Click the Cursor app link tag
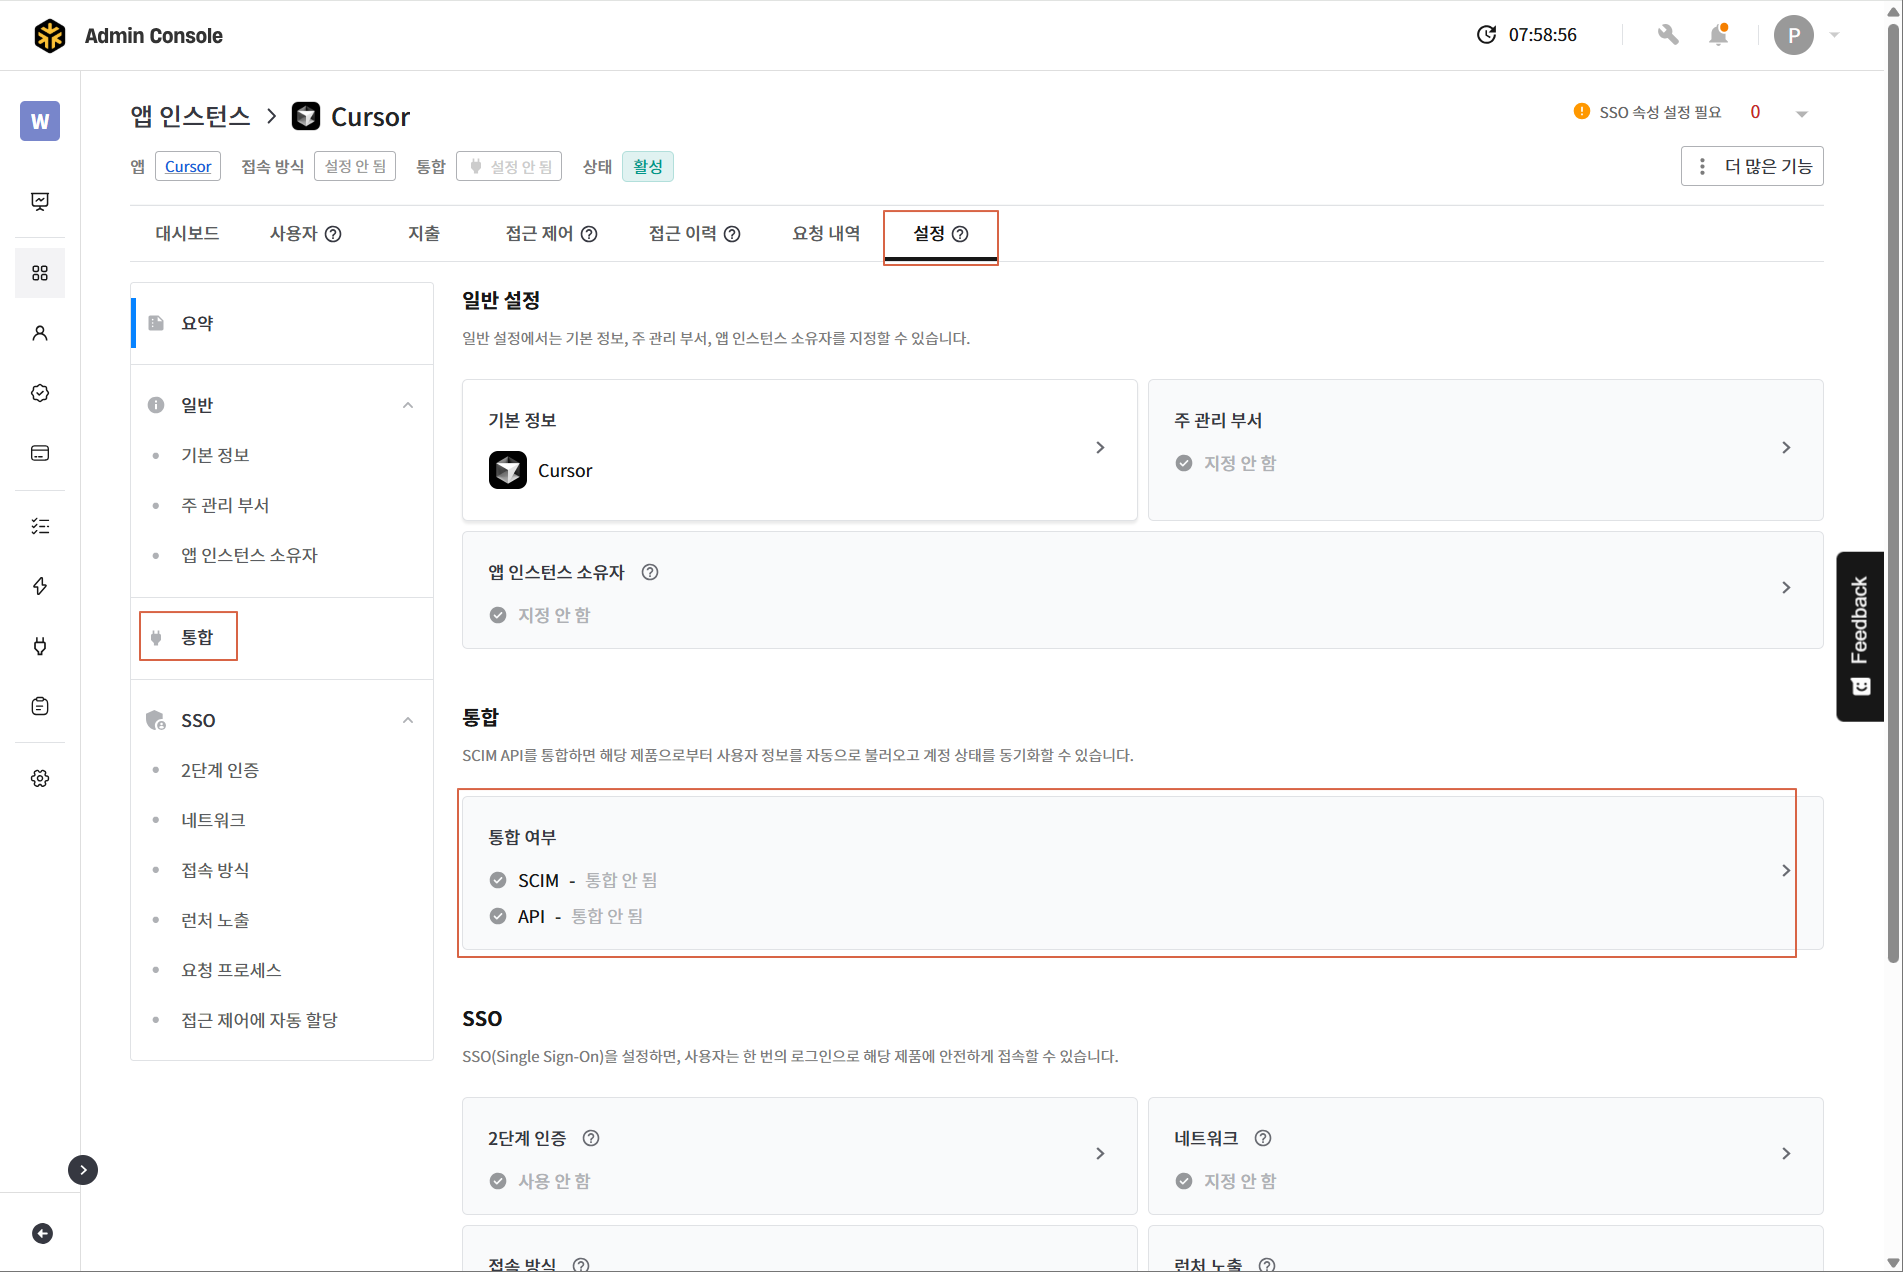The image size is (1903, 1272). 188,166
